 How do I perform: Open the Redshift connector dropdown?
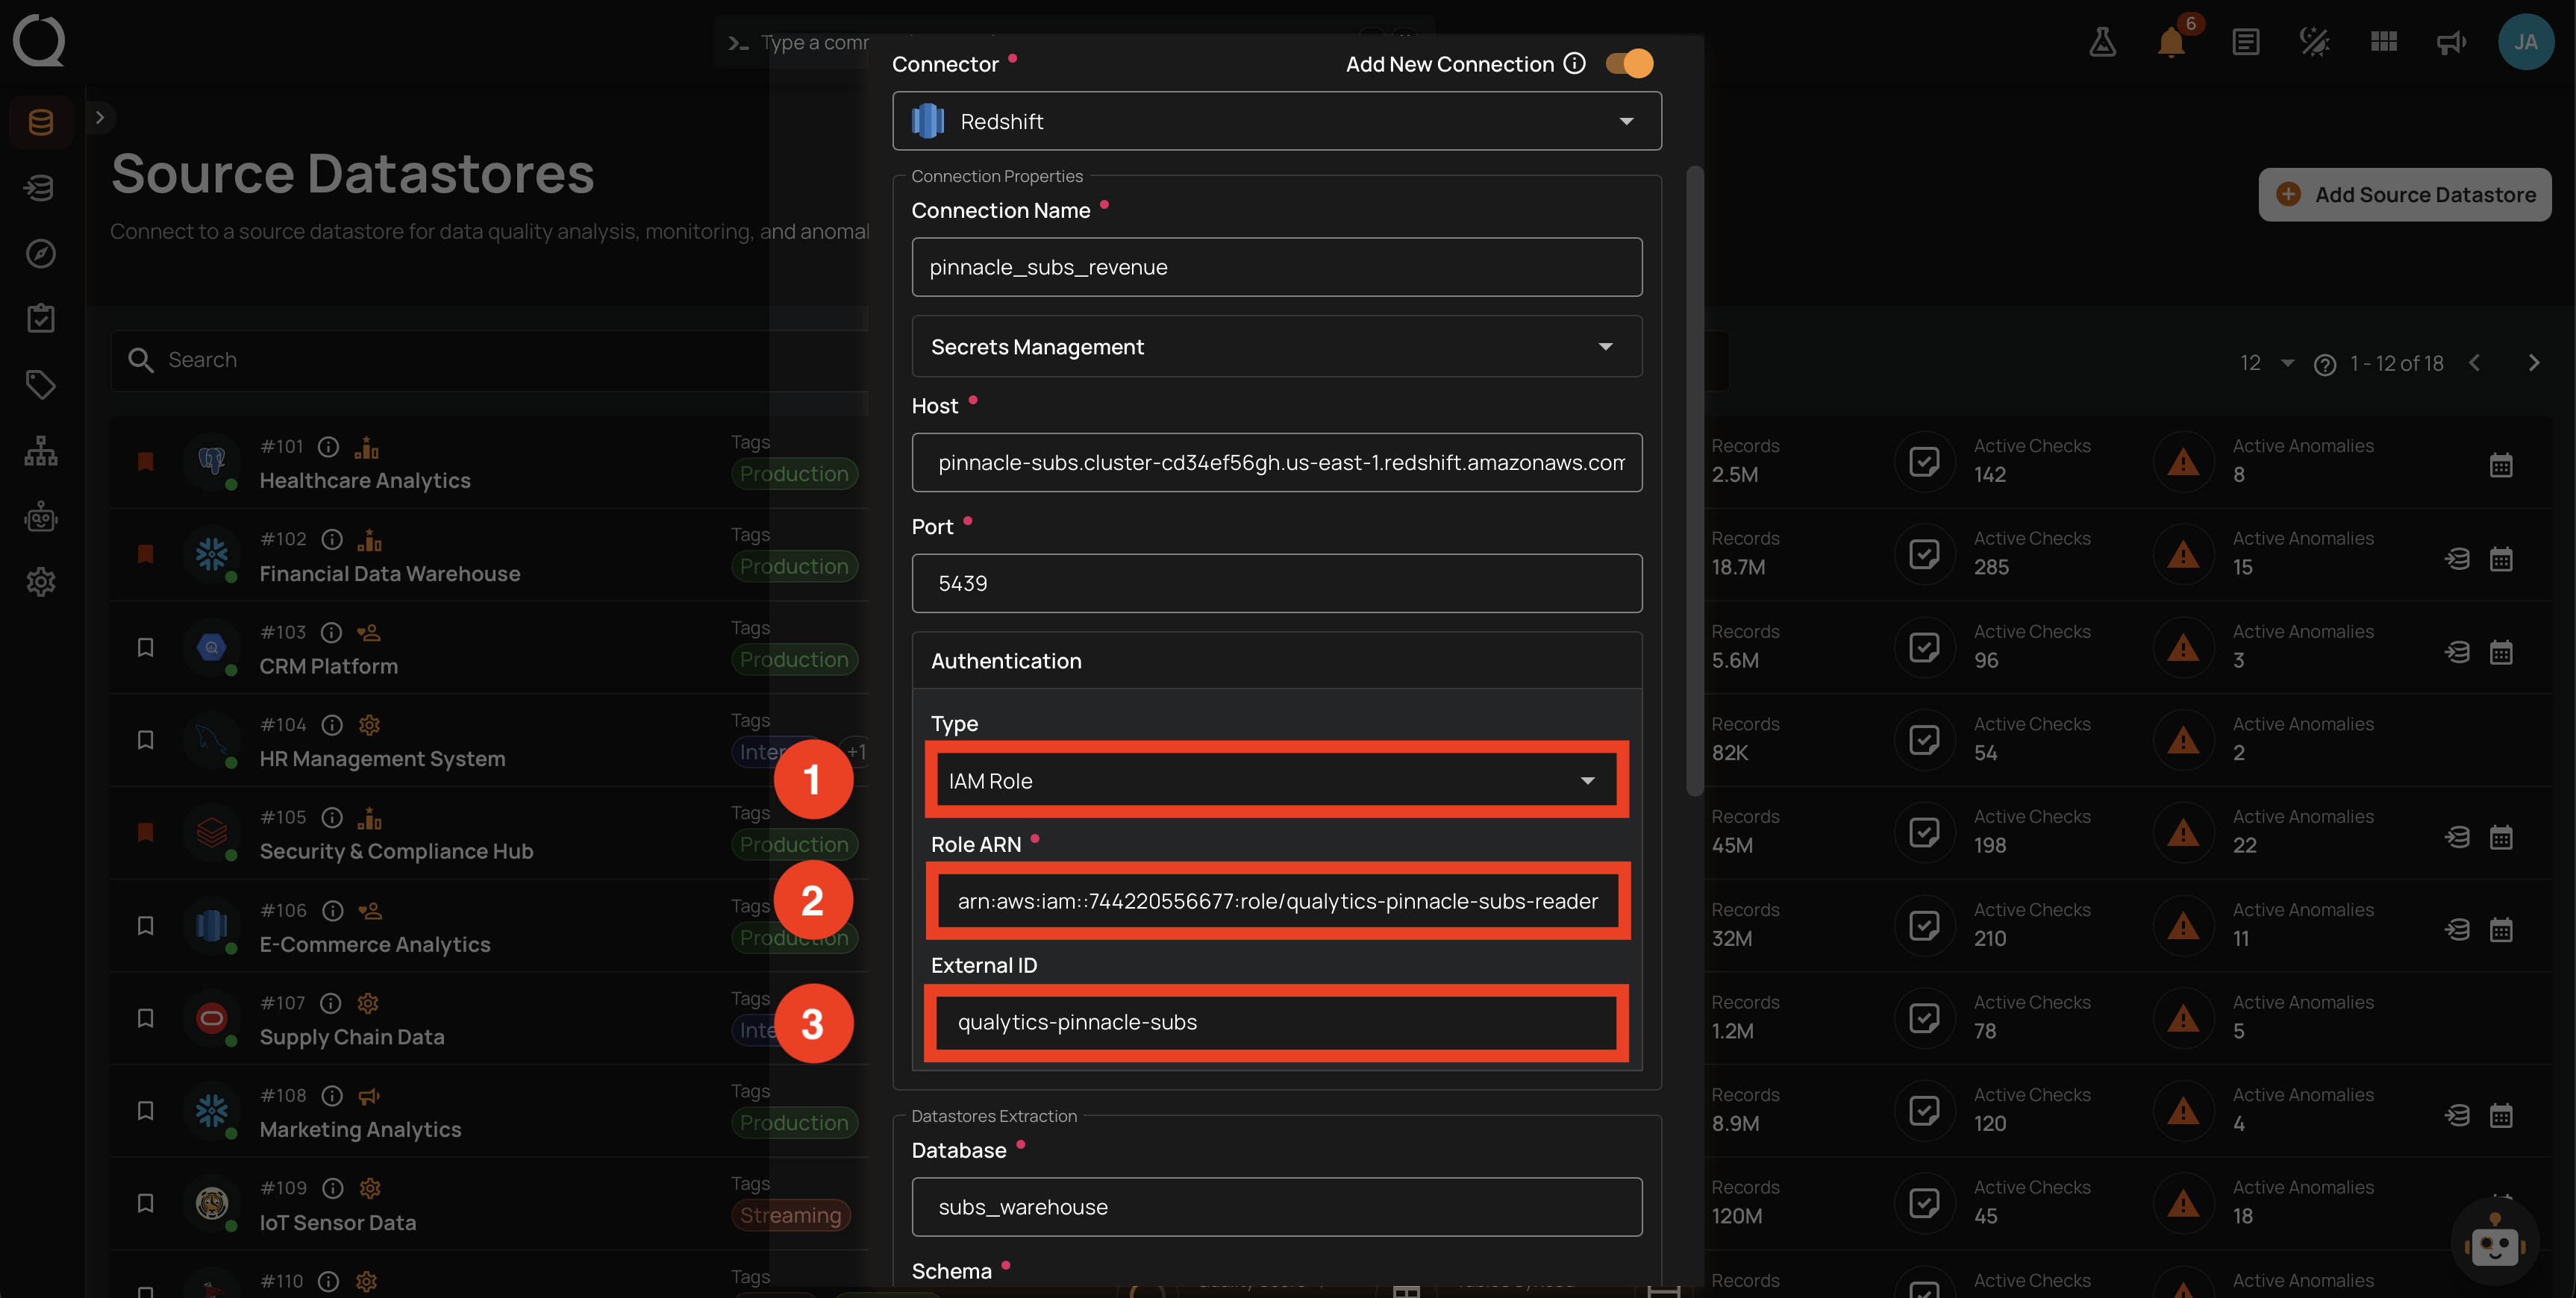coord(1277,121)
